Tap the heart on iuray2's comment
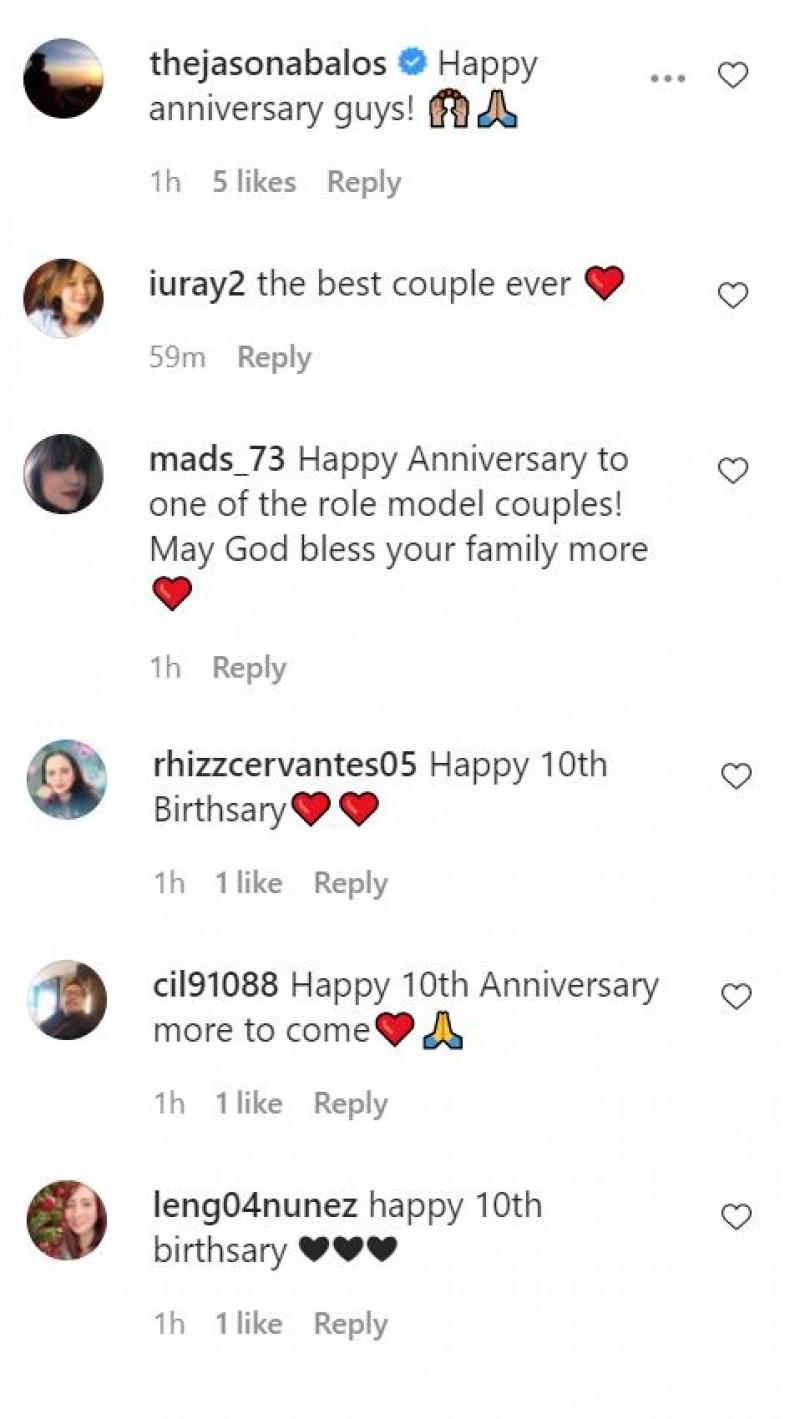 pyautogui.click(x=734, y=295)
